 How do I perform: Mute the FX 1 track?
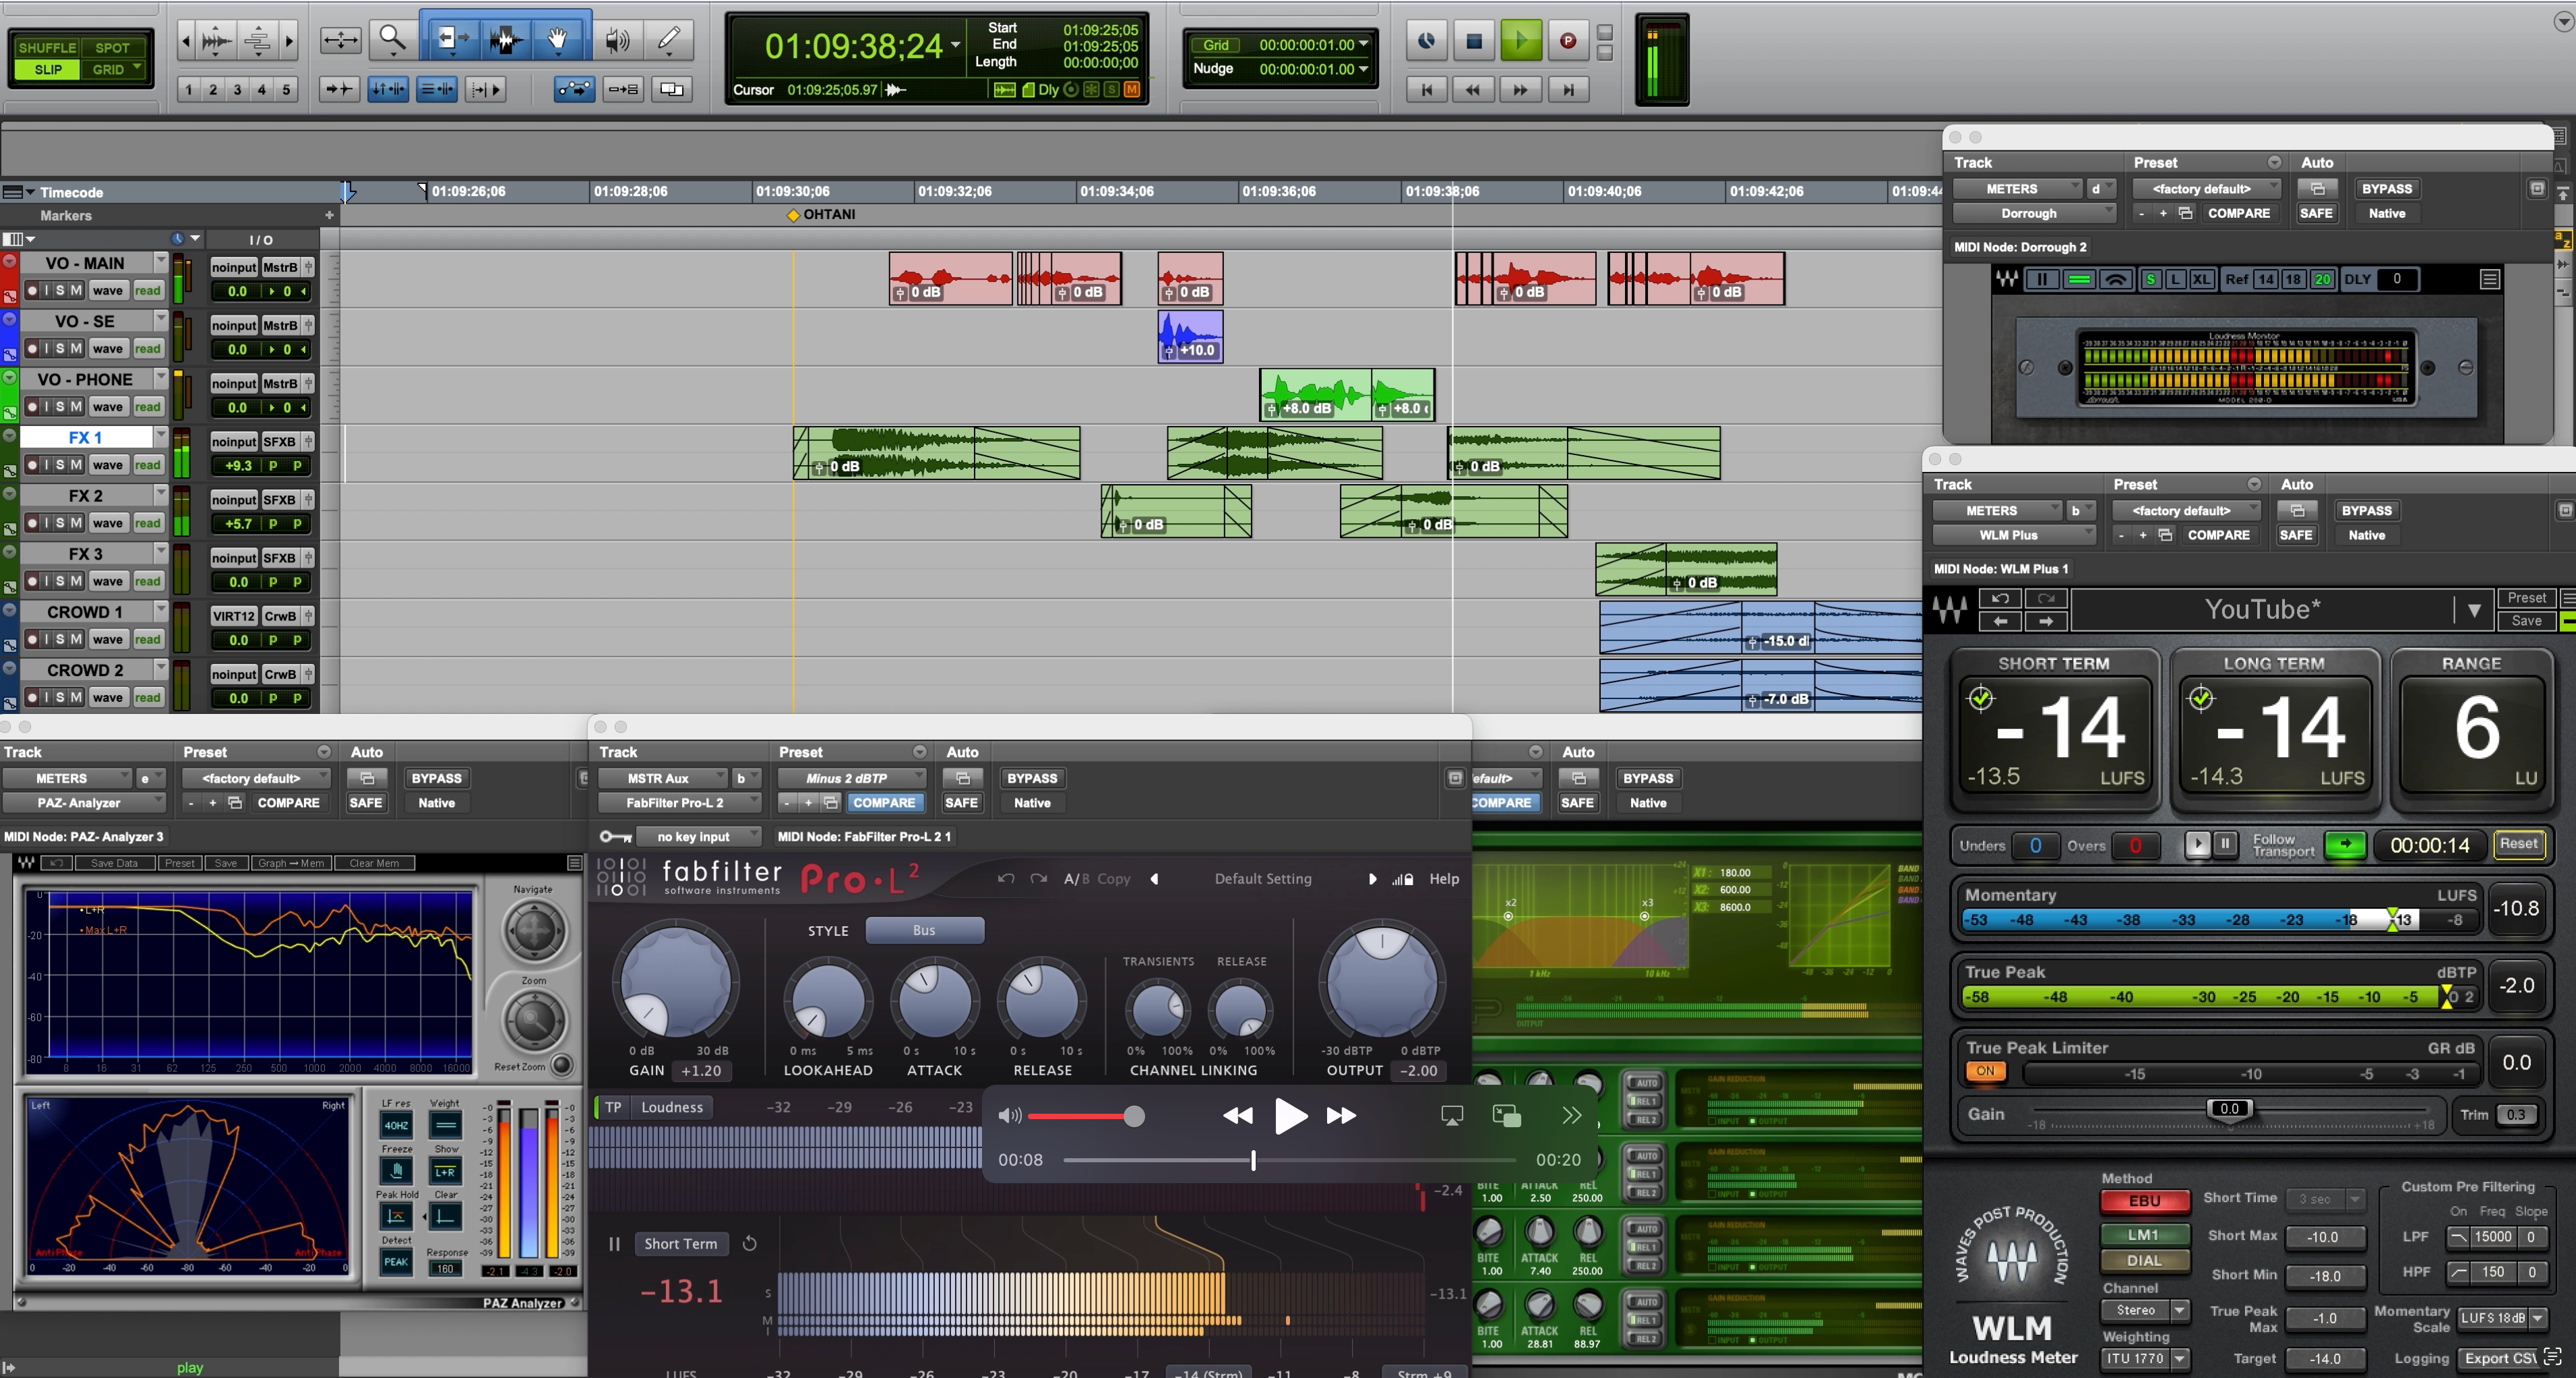[76, 465]
